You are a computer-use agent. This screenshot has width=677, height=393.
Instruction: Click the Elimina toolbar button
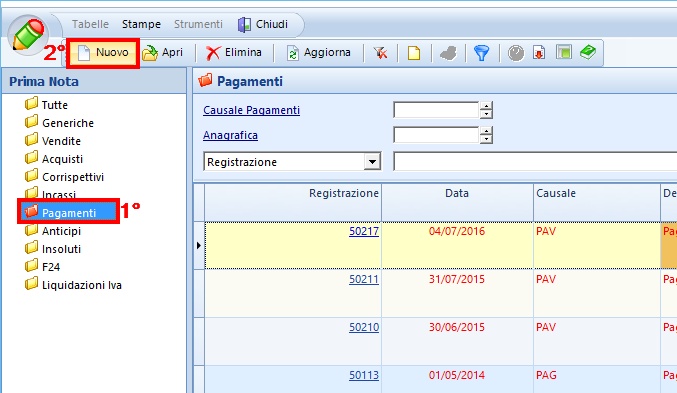(x=234, y=53)
